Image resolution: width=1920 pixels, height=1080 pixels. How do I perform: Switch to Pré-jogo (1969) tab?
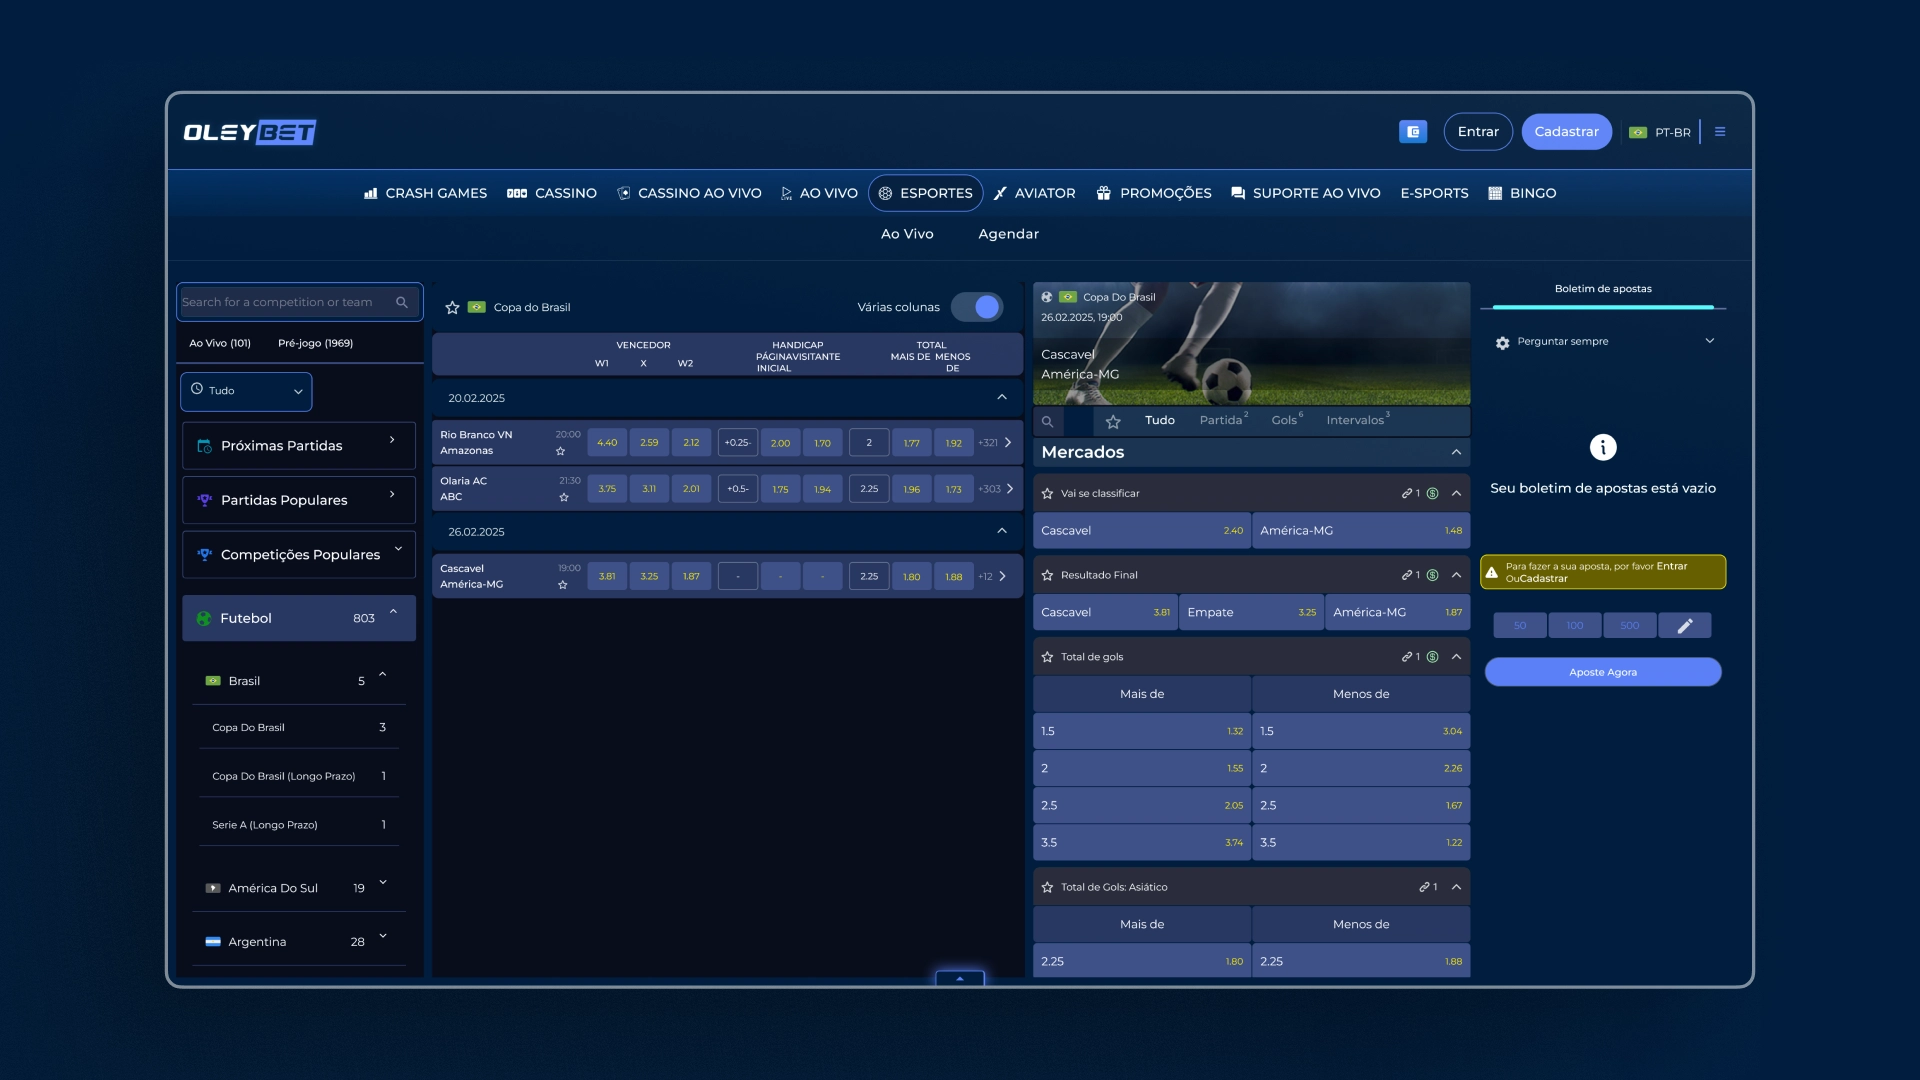tap(315, 343)
